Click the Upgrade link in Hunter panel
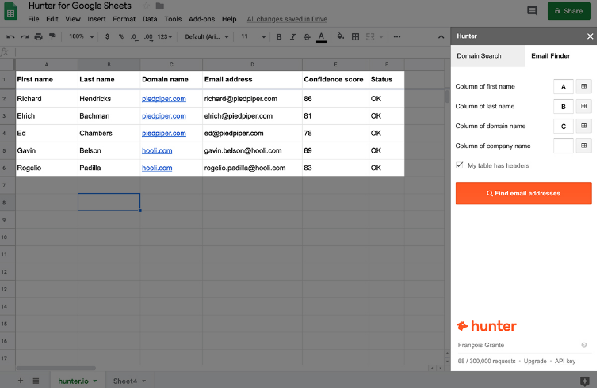597x388 pixels. [535, 361]
